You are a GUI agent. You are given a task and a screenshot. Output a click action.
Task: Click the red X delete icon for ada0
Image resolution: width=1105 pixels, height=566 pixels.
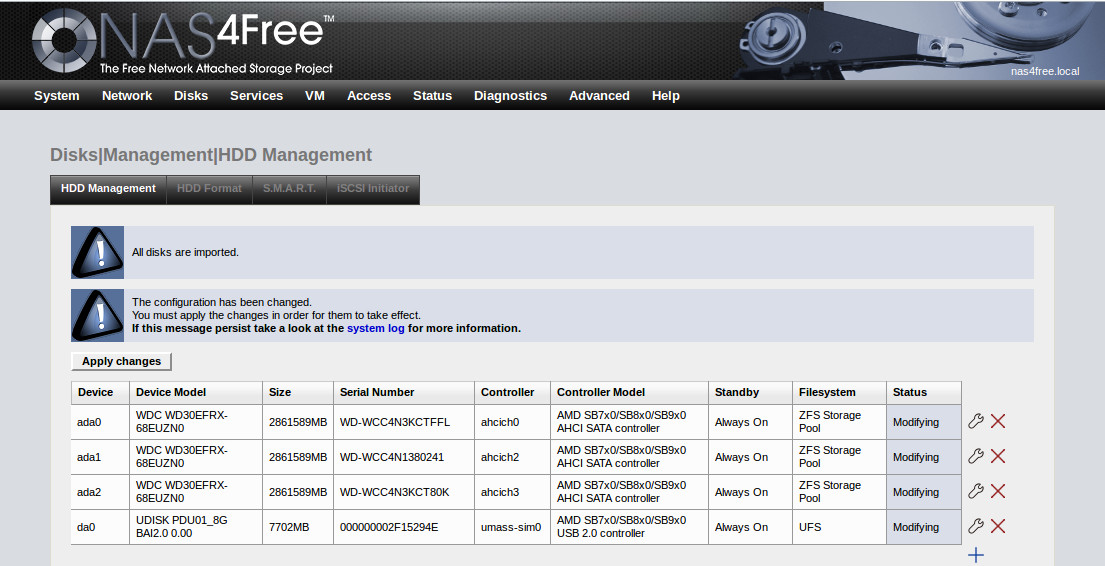[998, 421]
